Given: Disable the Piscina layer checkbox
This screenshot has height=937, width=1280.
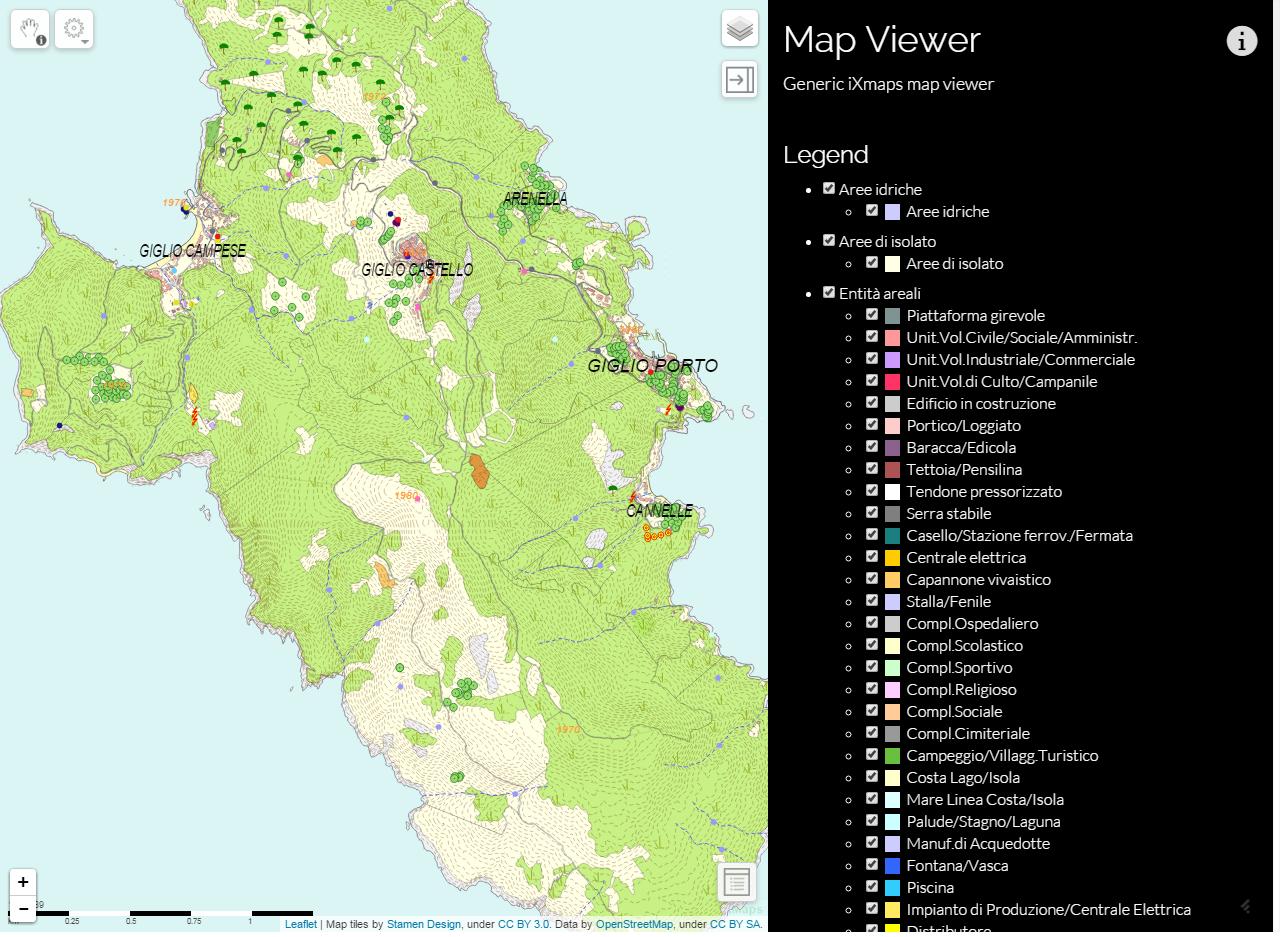Looking at the screenshot, I should (872, 887).
